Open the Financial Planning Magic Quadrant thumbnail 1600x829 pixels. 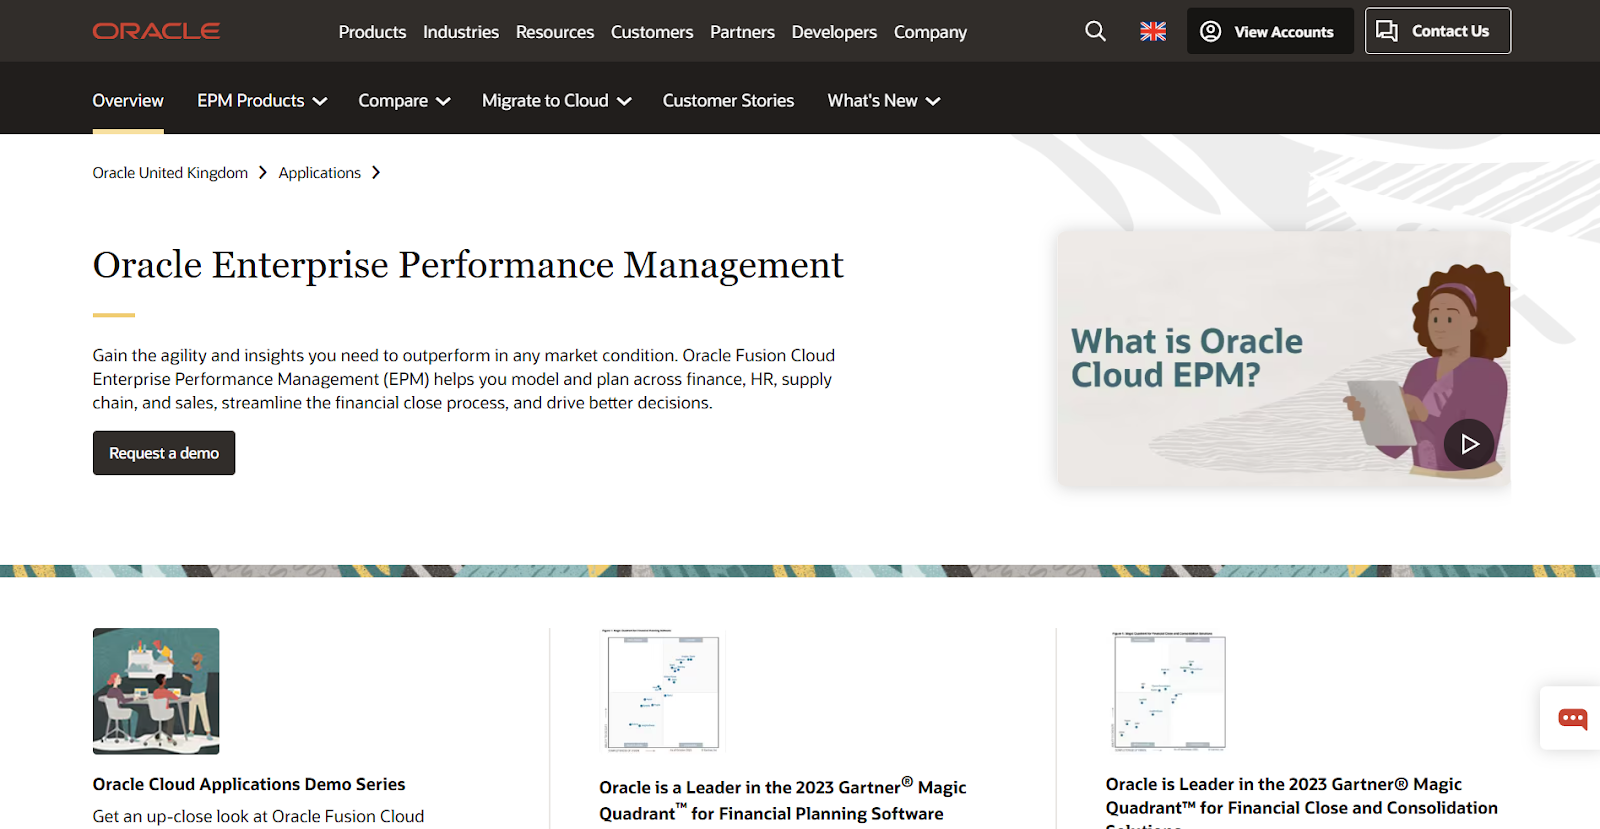point(660,690)
